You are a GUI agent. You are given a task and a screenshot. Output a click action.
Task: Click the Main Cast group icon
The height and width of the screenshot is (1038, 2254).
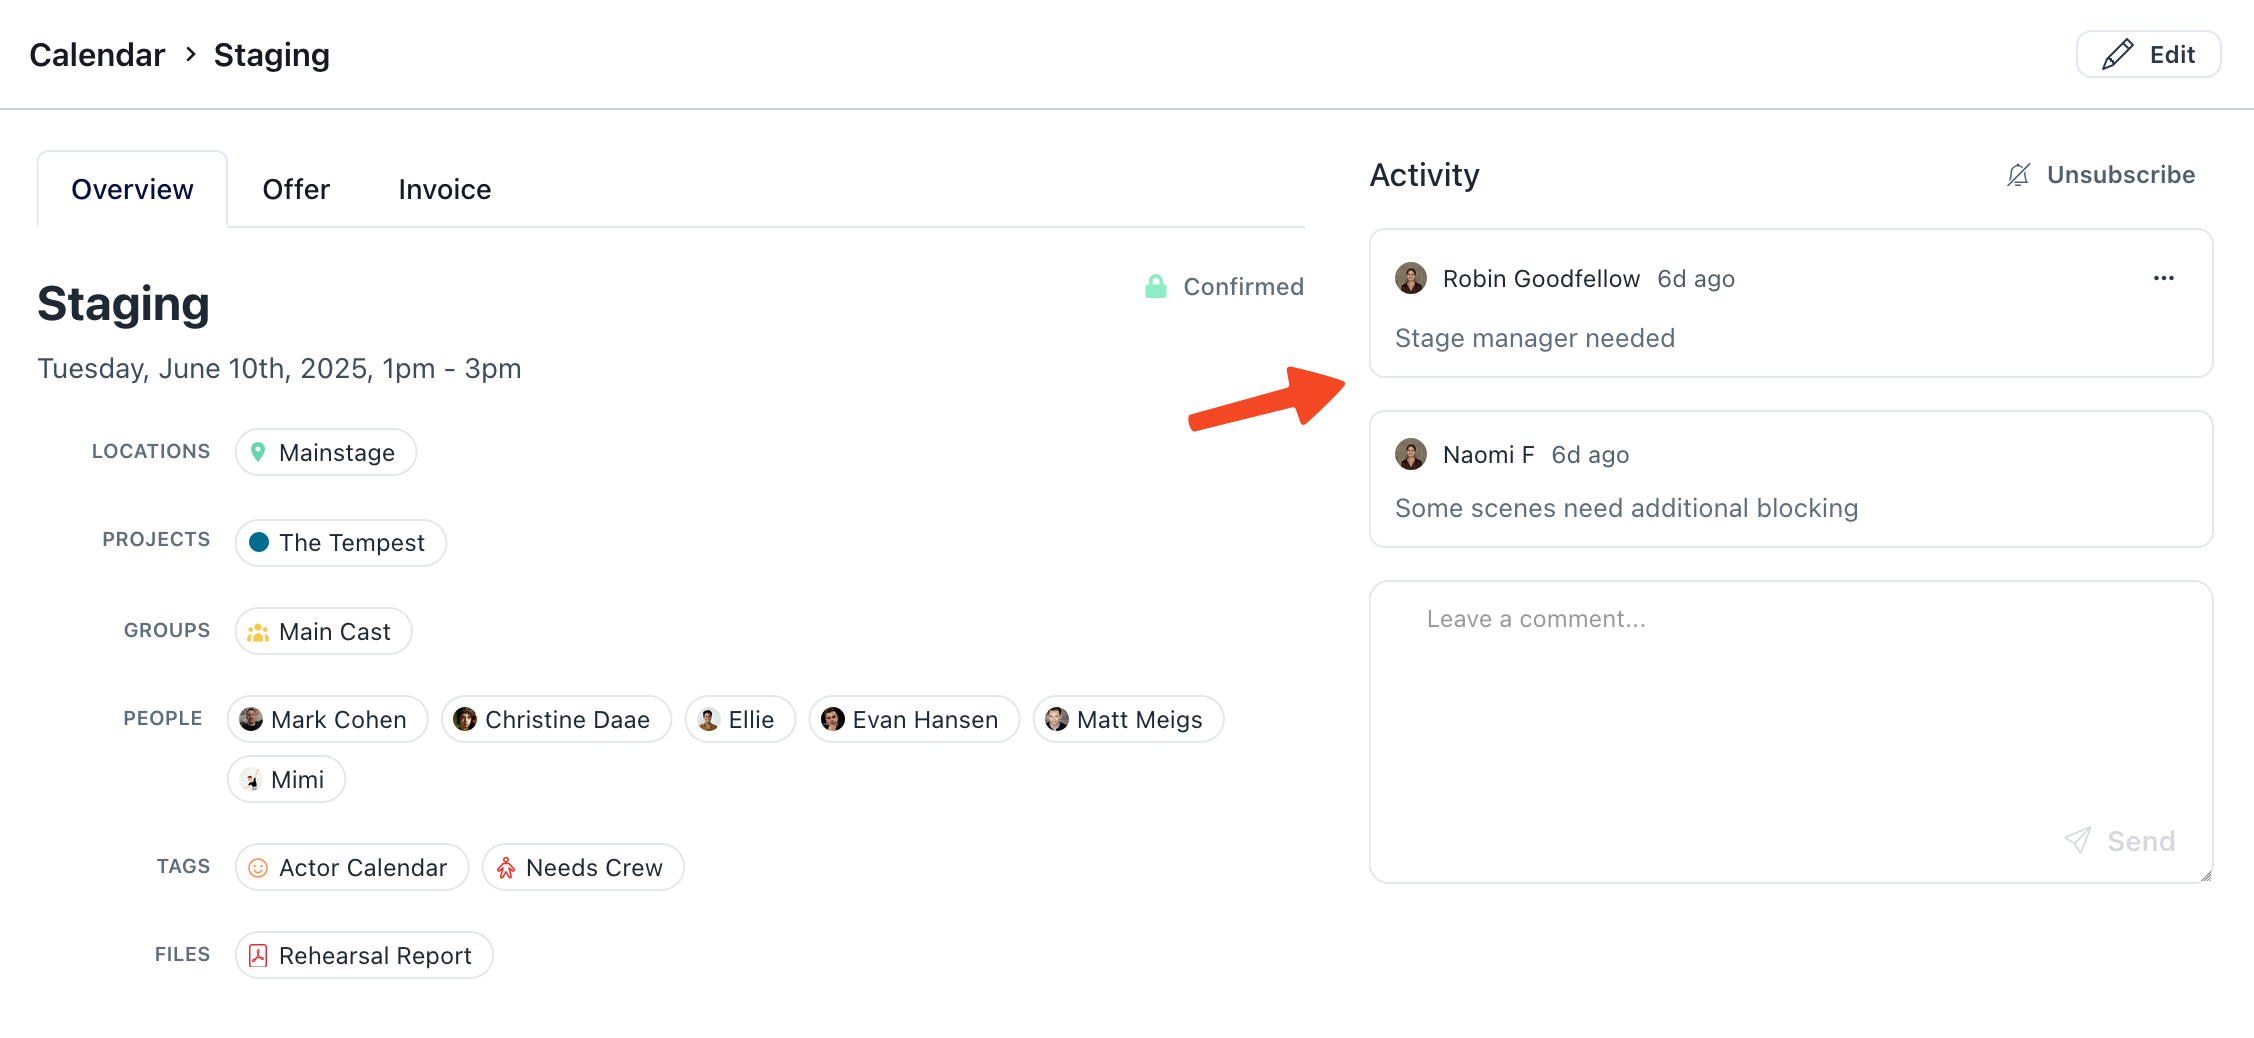pyautogui.click(x=258, y=632)
